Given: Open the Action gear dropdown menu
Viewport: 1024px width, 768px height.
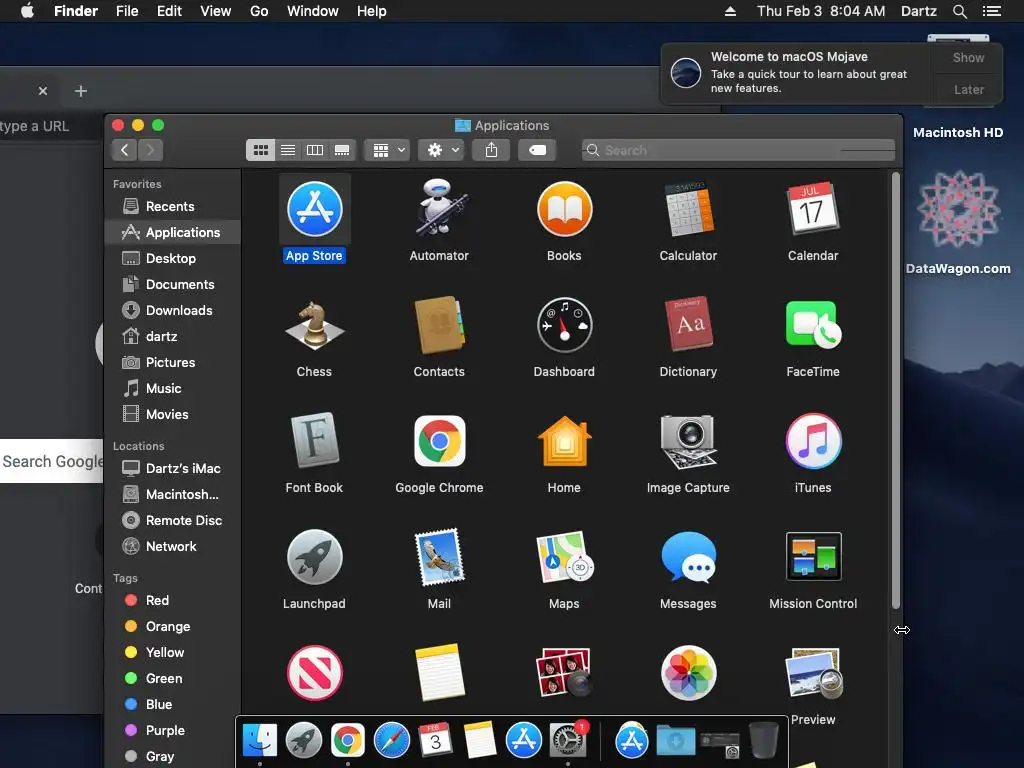Looking at the screenshot, I should (x=441, y=150).
